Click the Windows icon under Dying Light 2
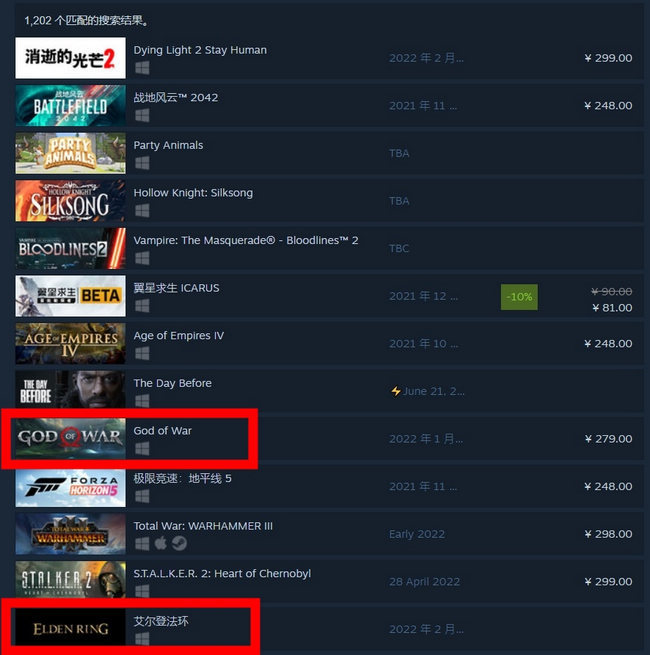Screen dimensions: 650x655 pos(142,68)
